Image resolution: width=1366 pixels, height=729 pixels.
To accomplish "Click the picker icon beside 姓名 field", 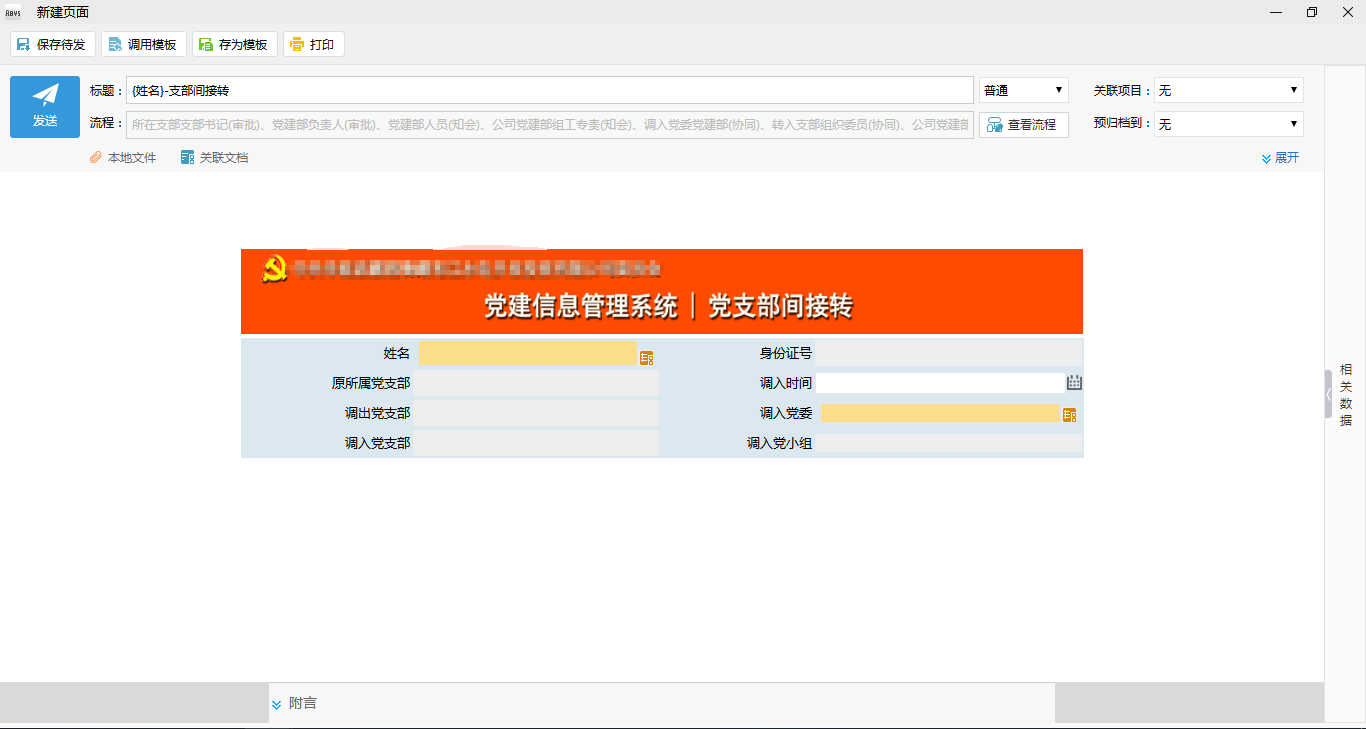I will (x=646, y=357).
